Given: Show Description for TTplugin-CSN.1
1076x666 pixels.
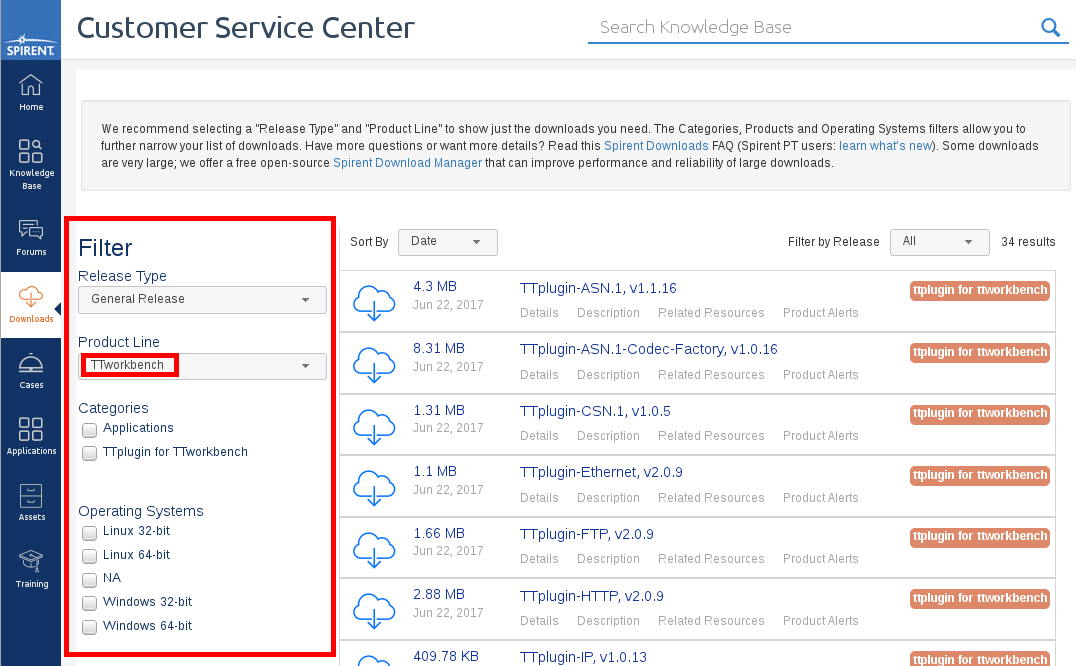Looking at the screenshot, I should 608,436.
